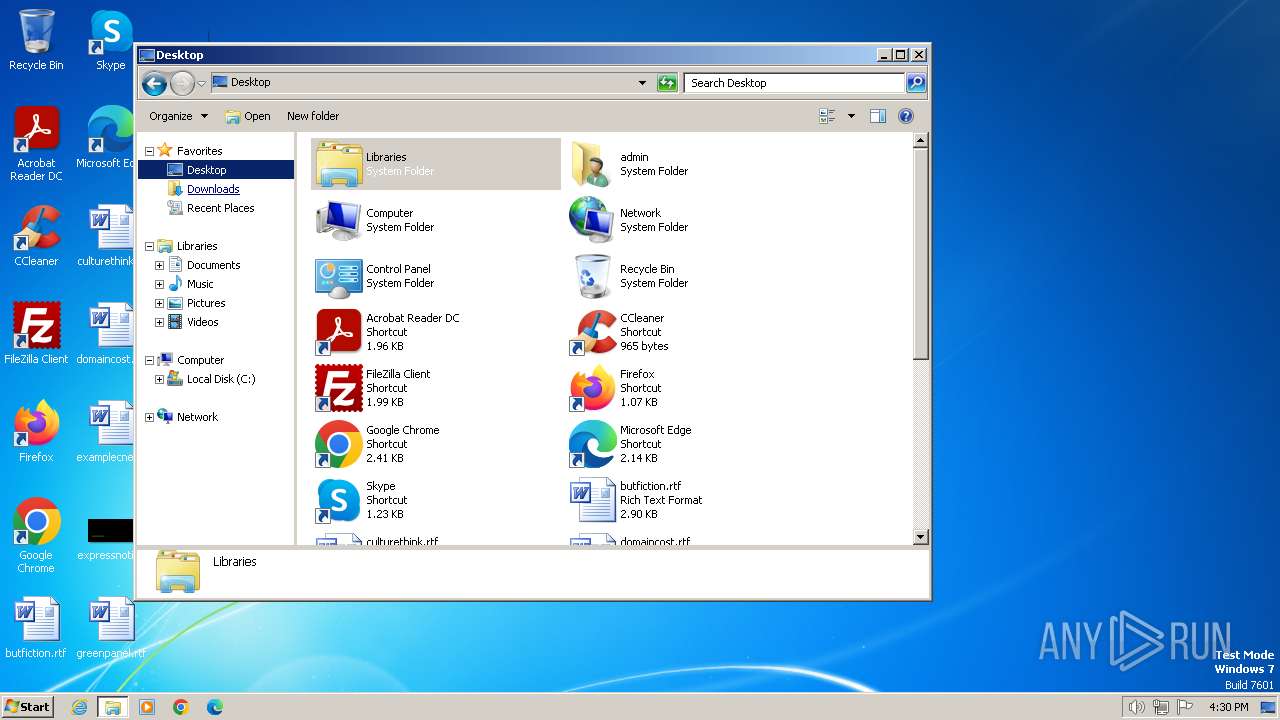This screenshot has width=1280, height=720.
Task: Select Acrobat Reader DC shortcut in file list
Action: pos(339,332)
